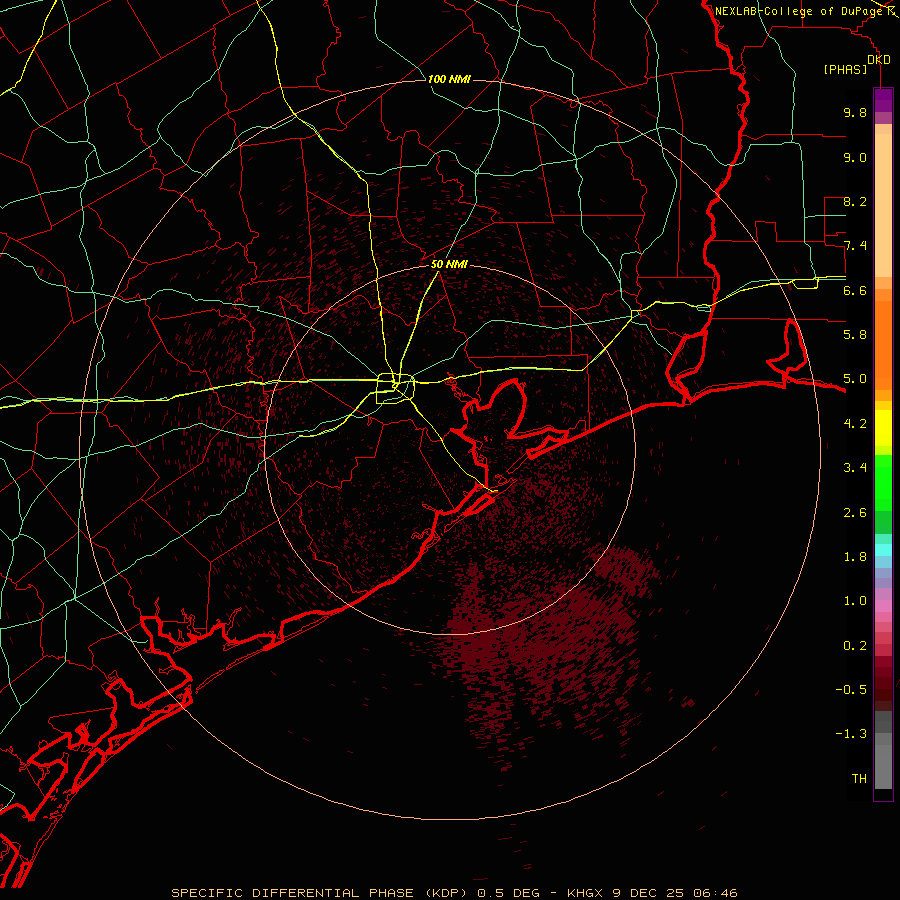Click the 1.0 value on color scale
The height and width of the screenshot is (900, 900).
coord(855,600)
